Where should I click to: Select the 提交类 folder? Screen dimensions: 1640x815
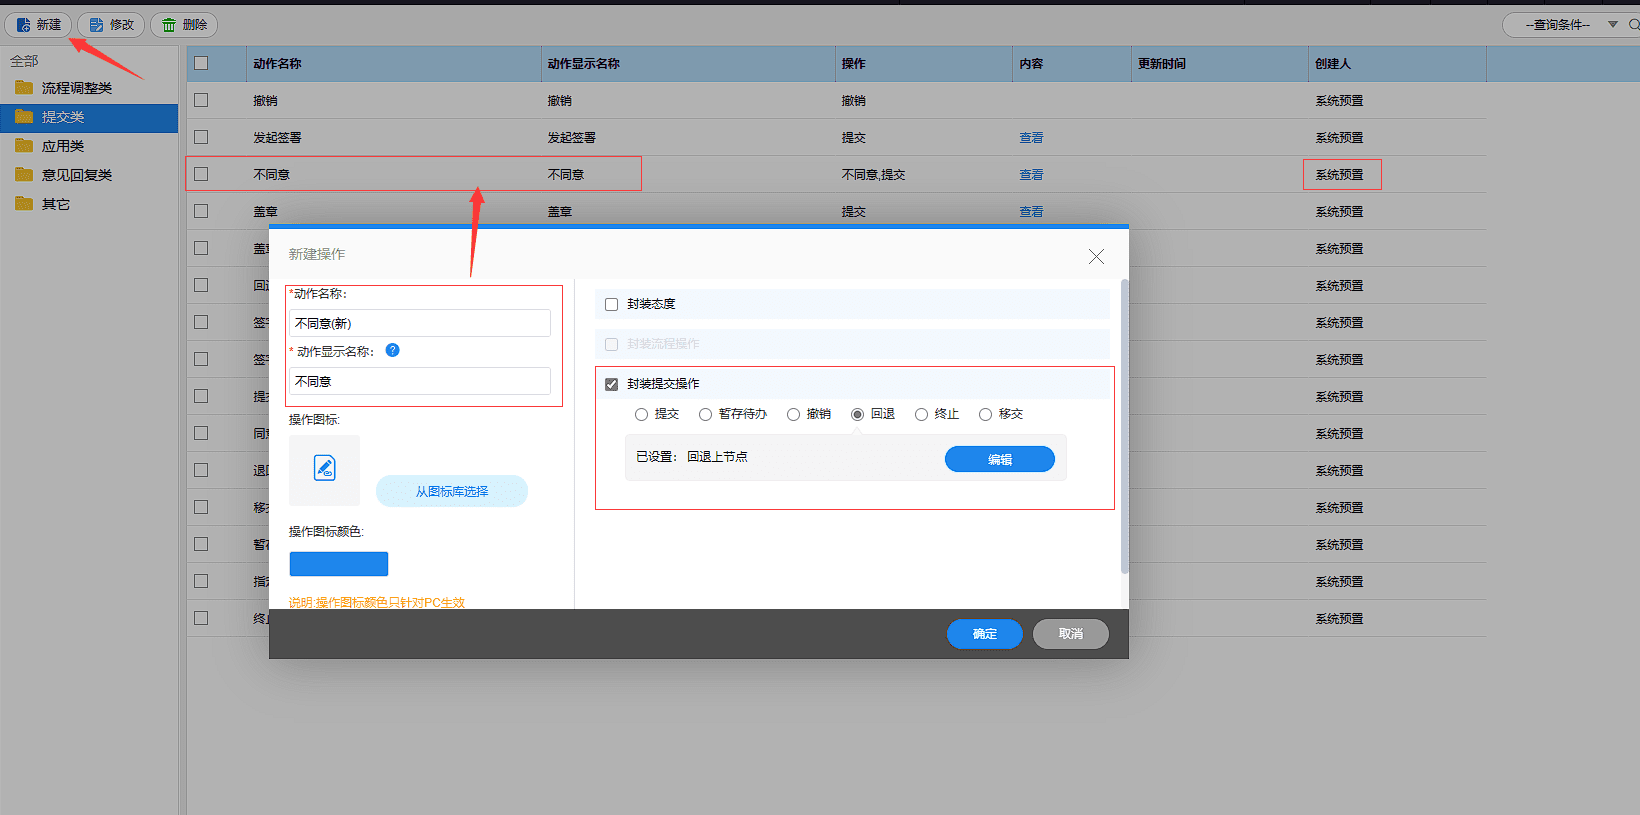pyautogui.click(x=89, y=117)
